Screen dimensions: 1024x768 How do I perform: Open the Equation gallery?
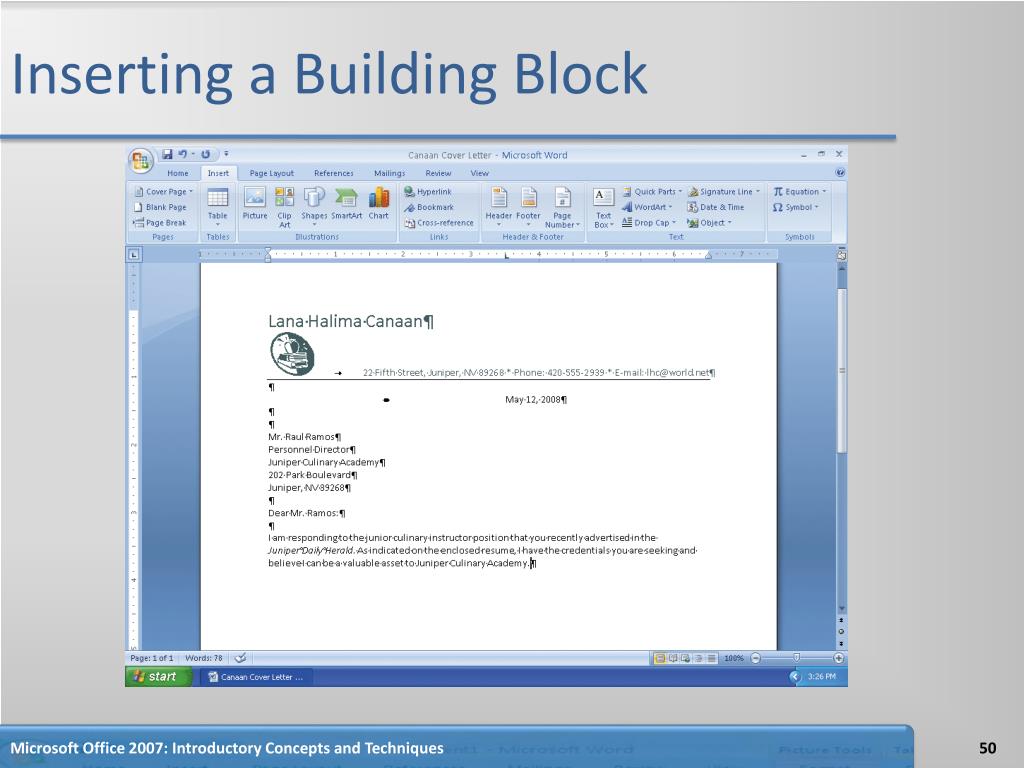pos(800,191)
